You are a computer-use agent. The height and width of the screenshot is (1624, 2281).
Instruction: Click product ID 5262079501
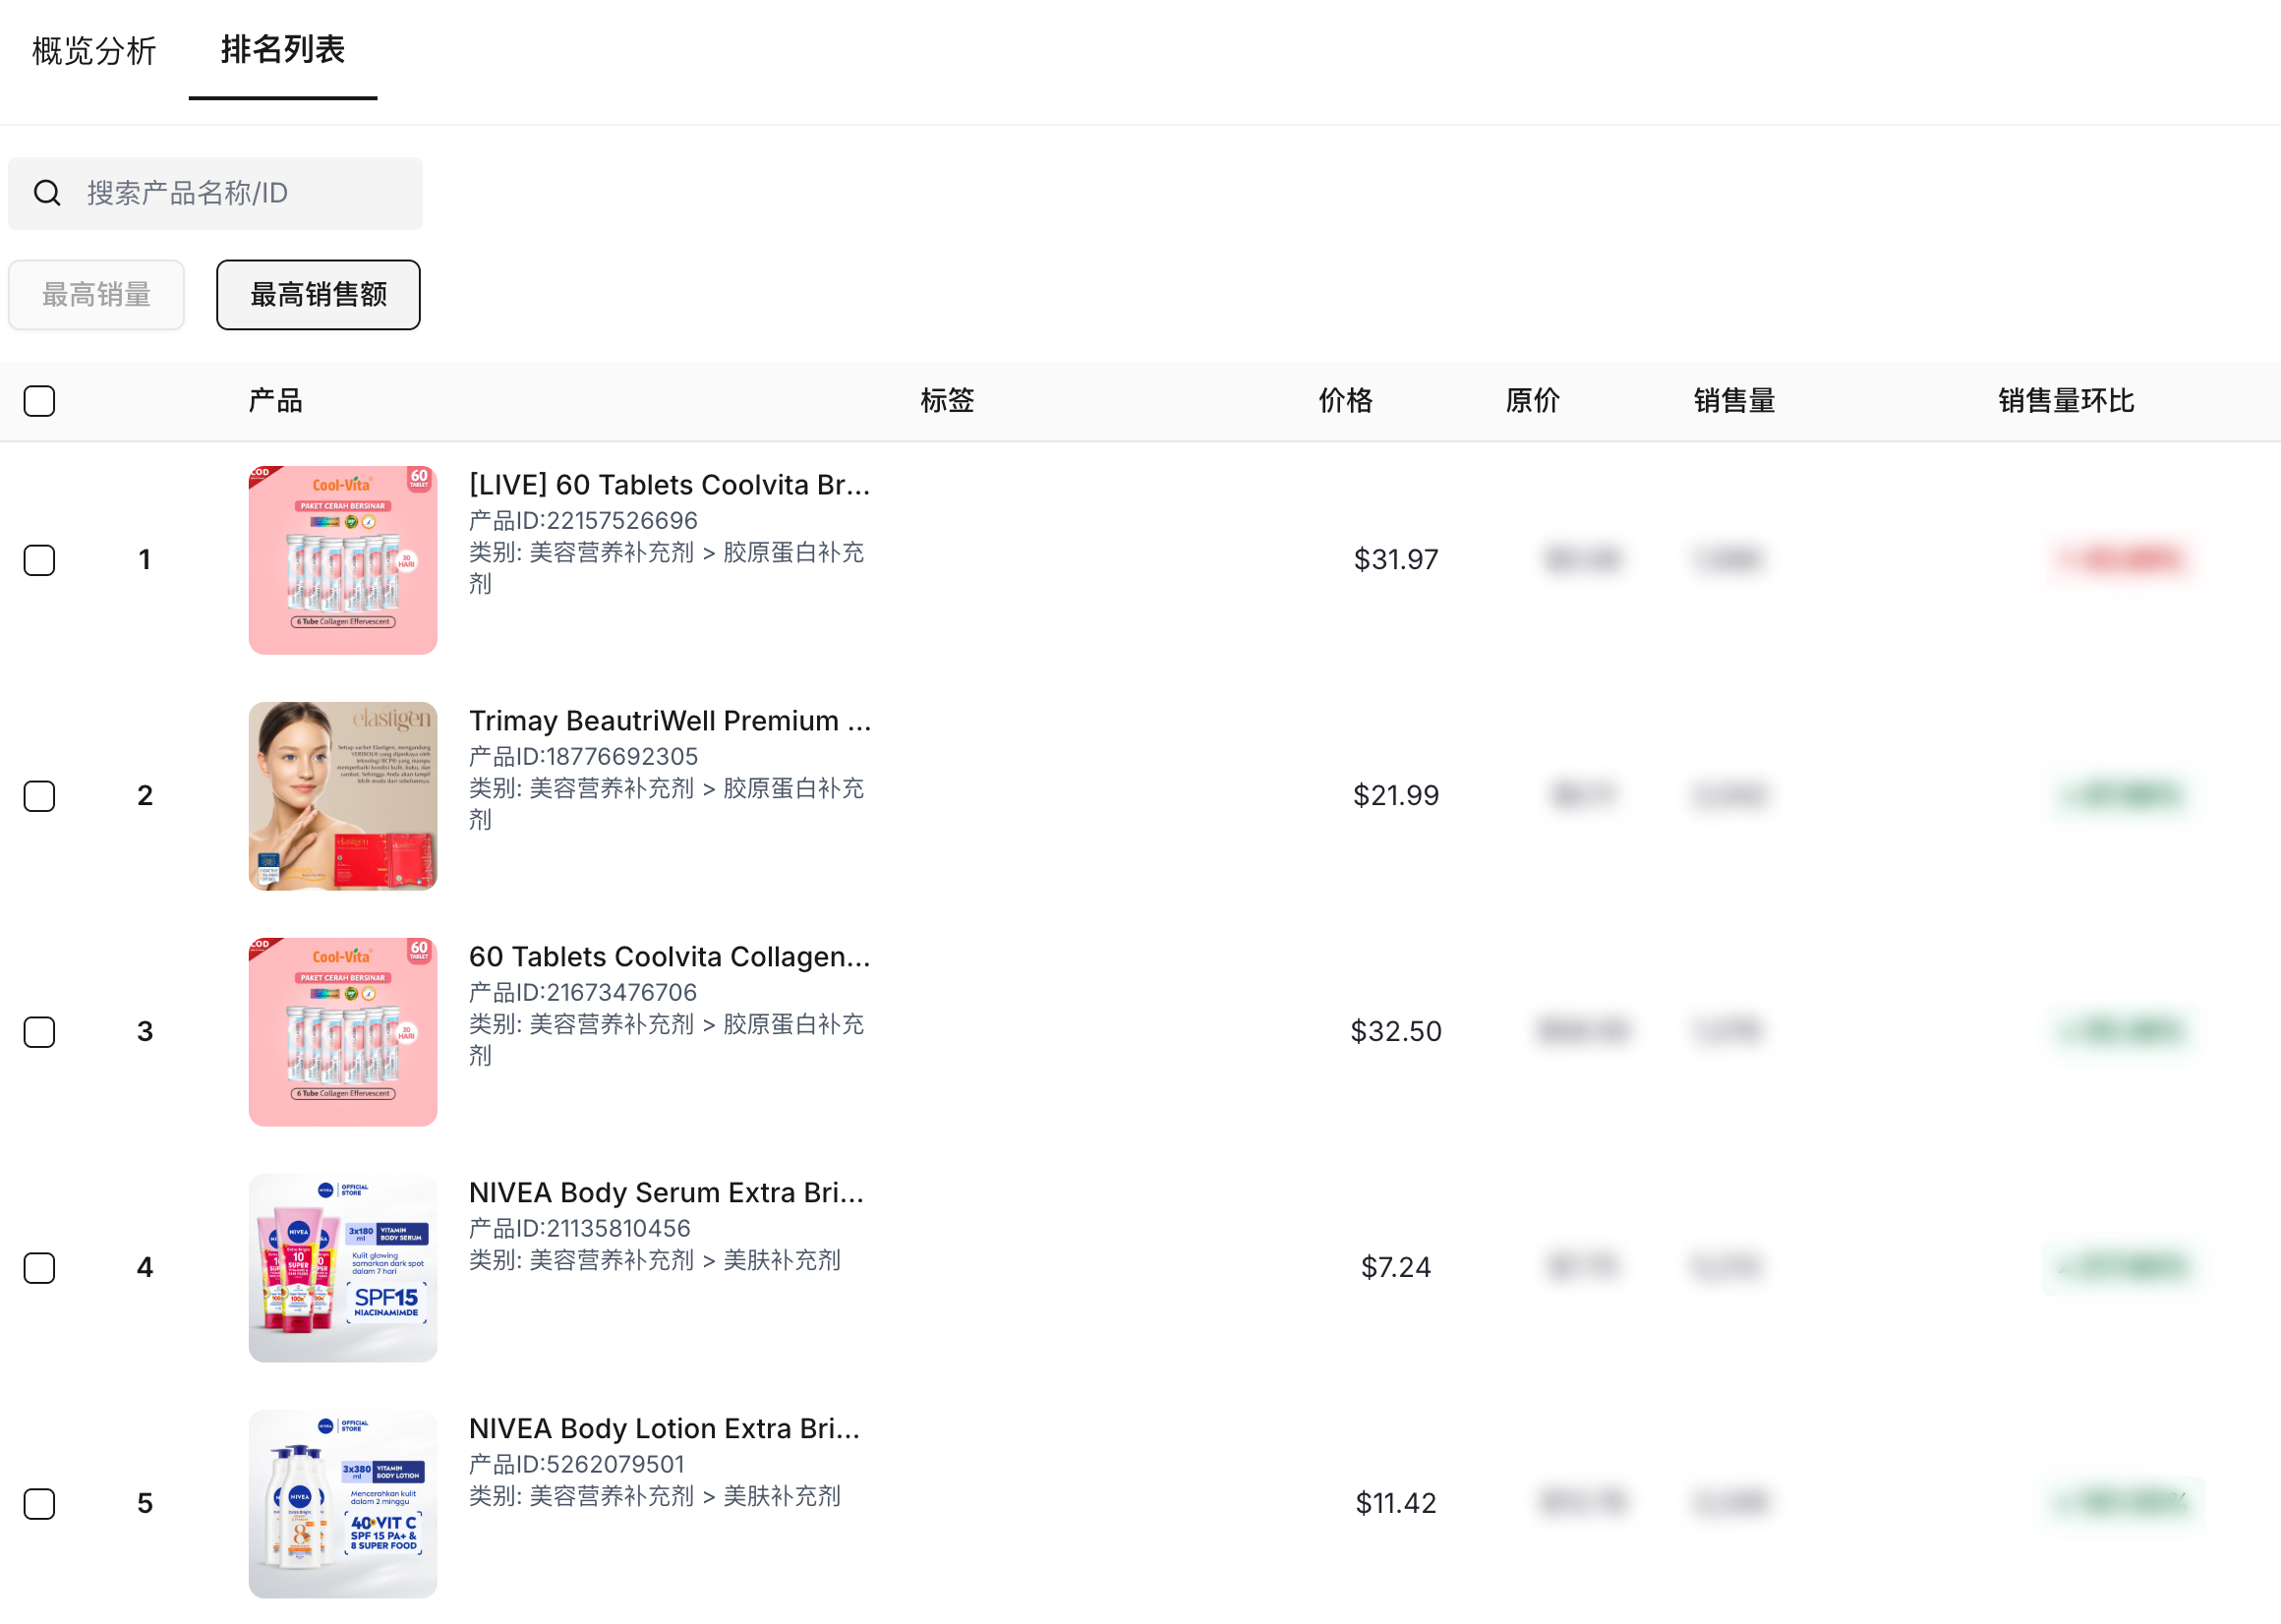point(577,1465)
